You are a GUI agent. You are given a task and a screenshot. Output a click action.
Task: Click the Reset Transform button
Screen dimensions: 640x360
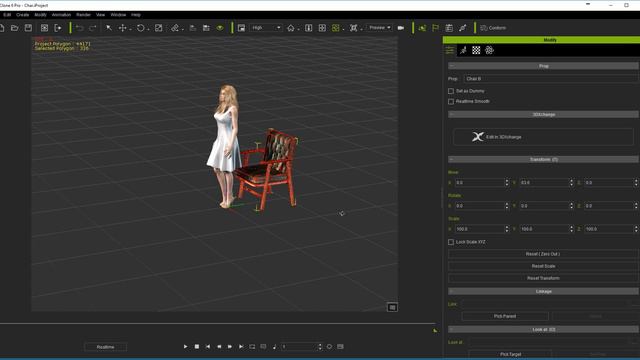[x=543, y=278]
